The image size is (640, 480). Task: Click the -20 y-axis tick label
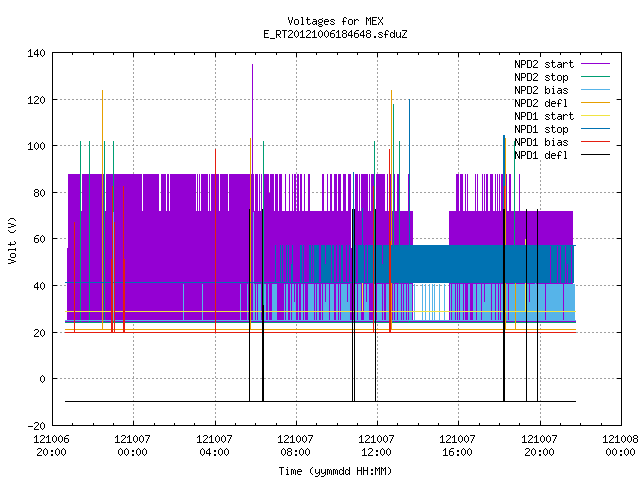pos(36,426)
